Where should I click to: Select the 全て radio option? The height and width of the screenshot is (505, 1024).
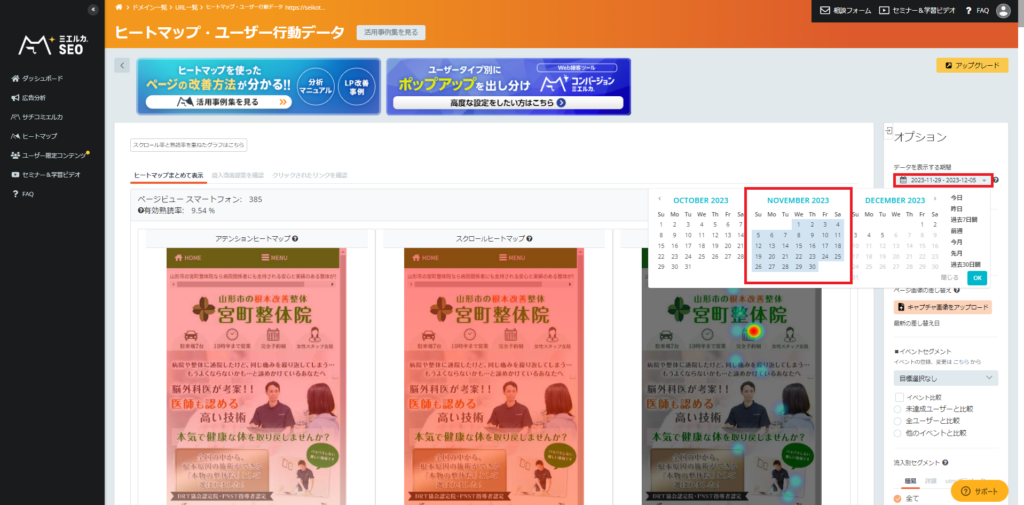click(x=899, y=498)
